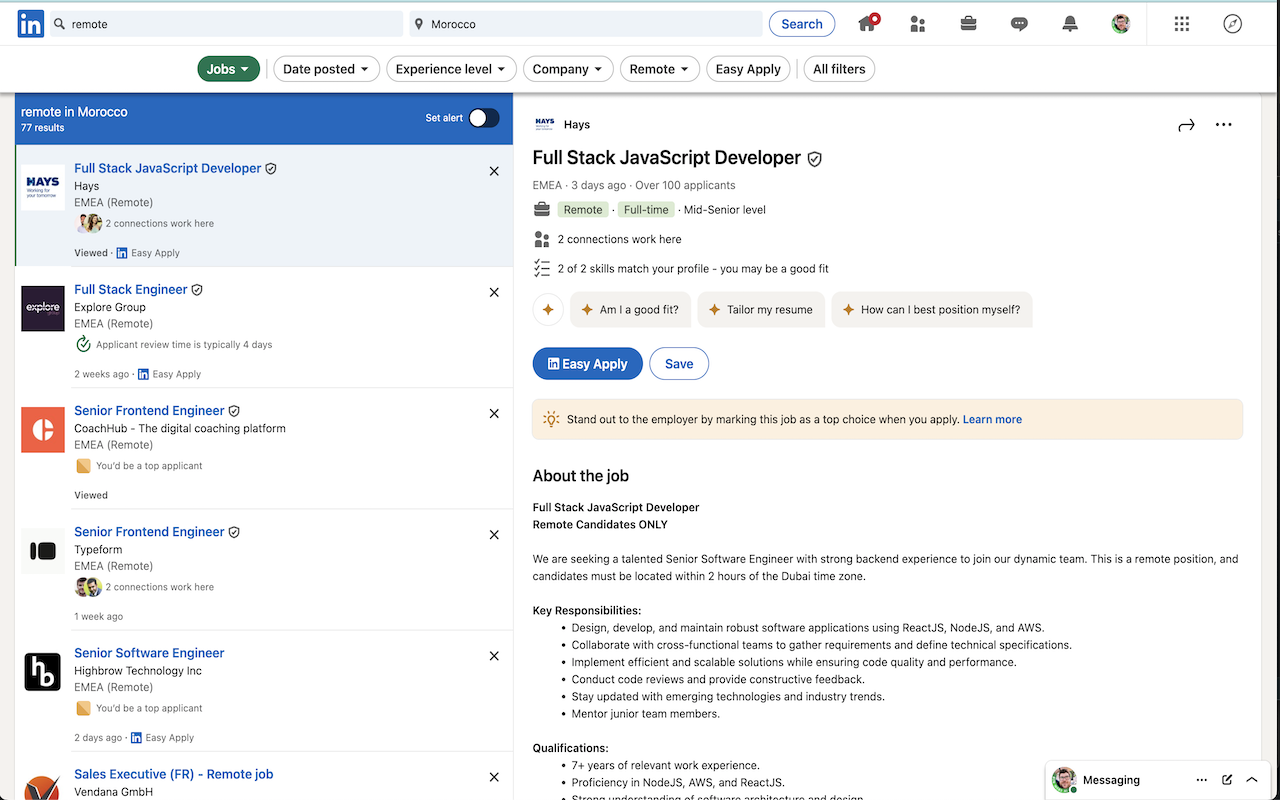Click the Remote tag in job details

583,210
